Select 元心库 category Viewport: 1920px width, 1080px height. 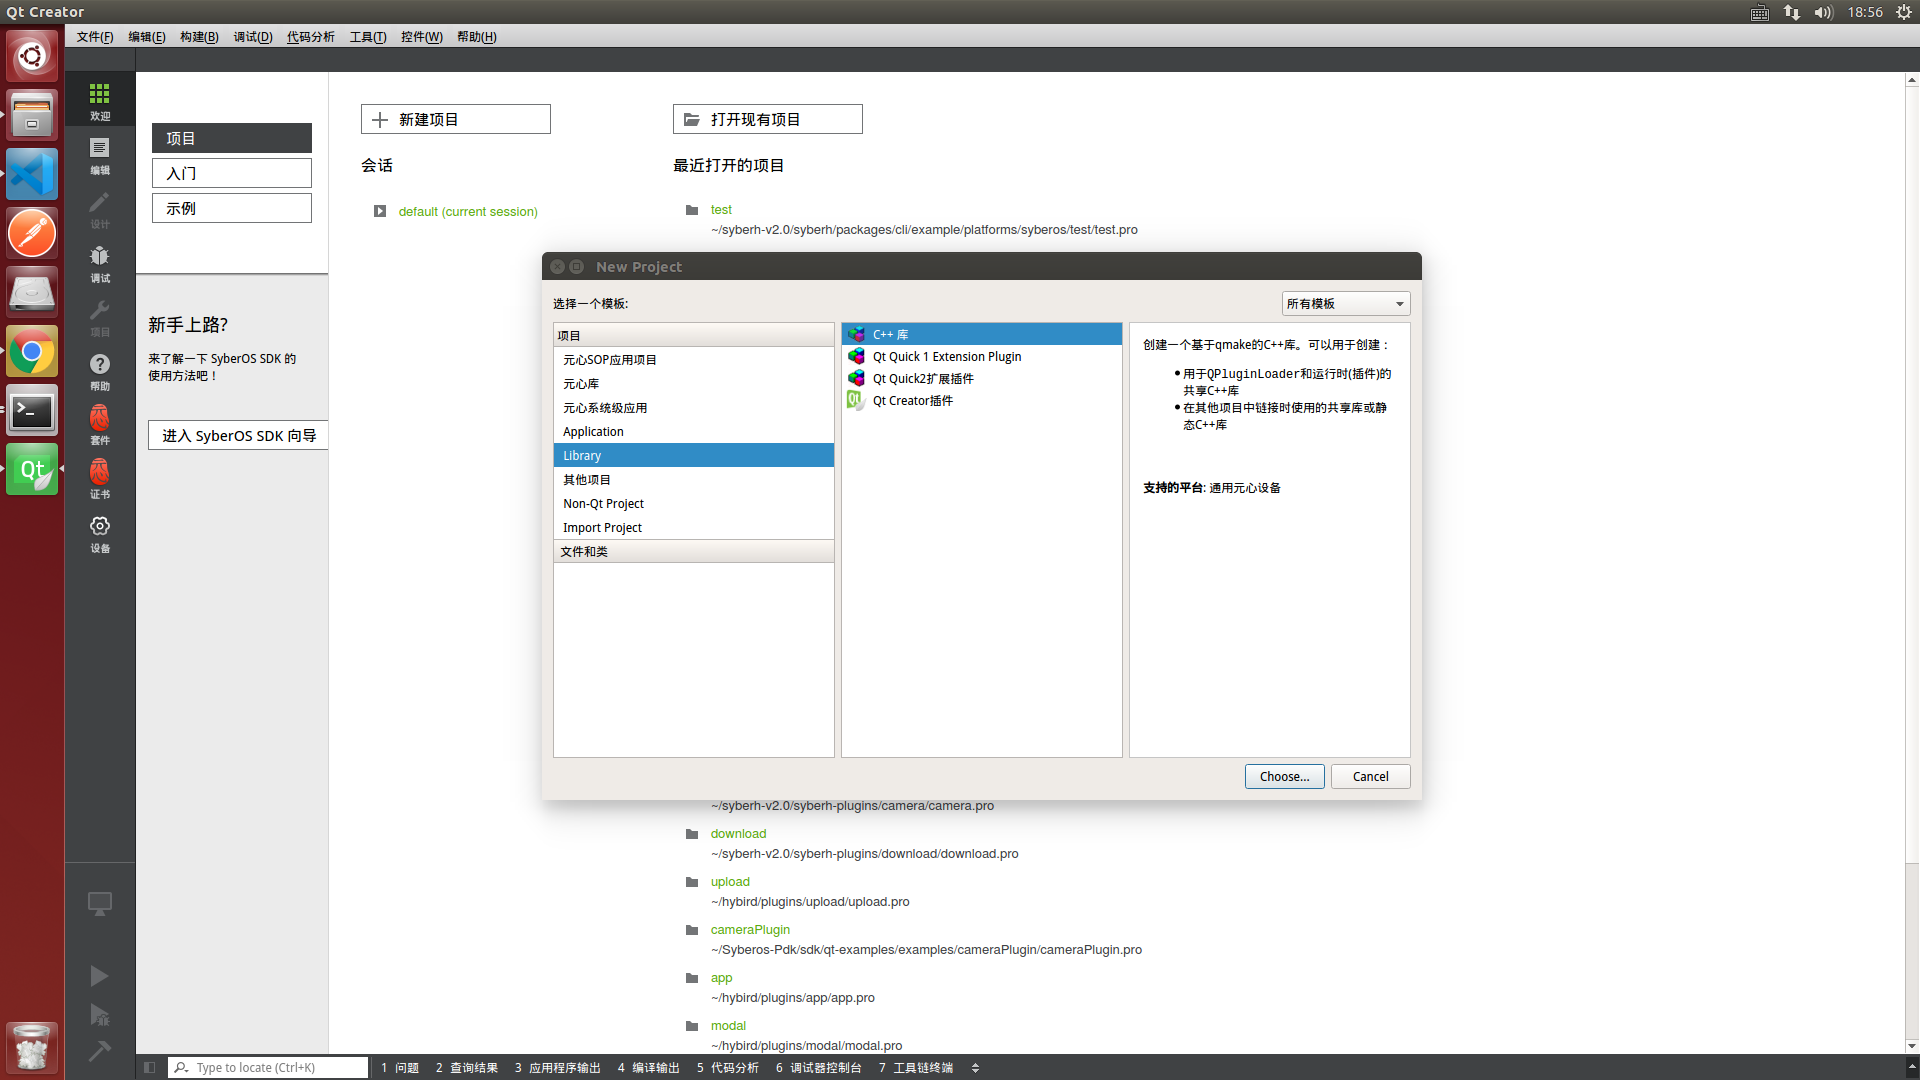point(694,383)
